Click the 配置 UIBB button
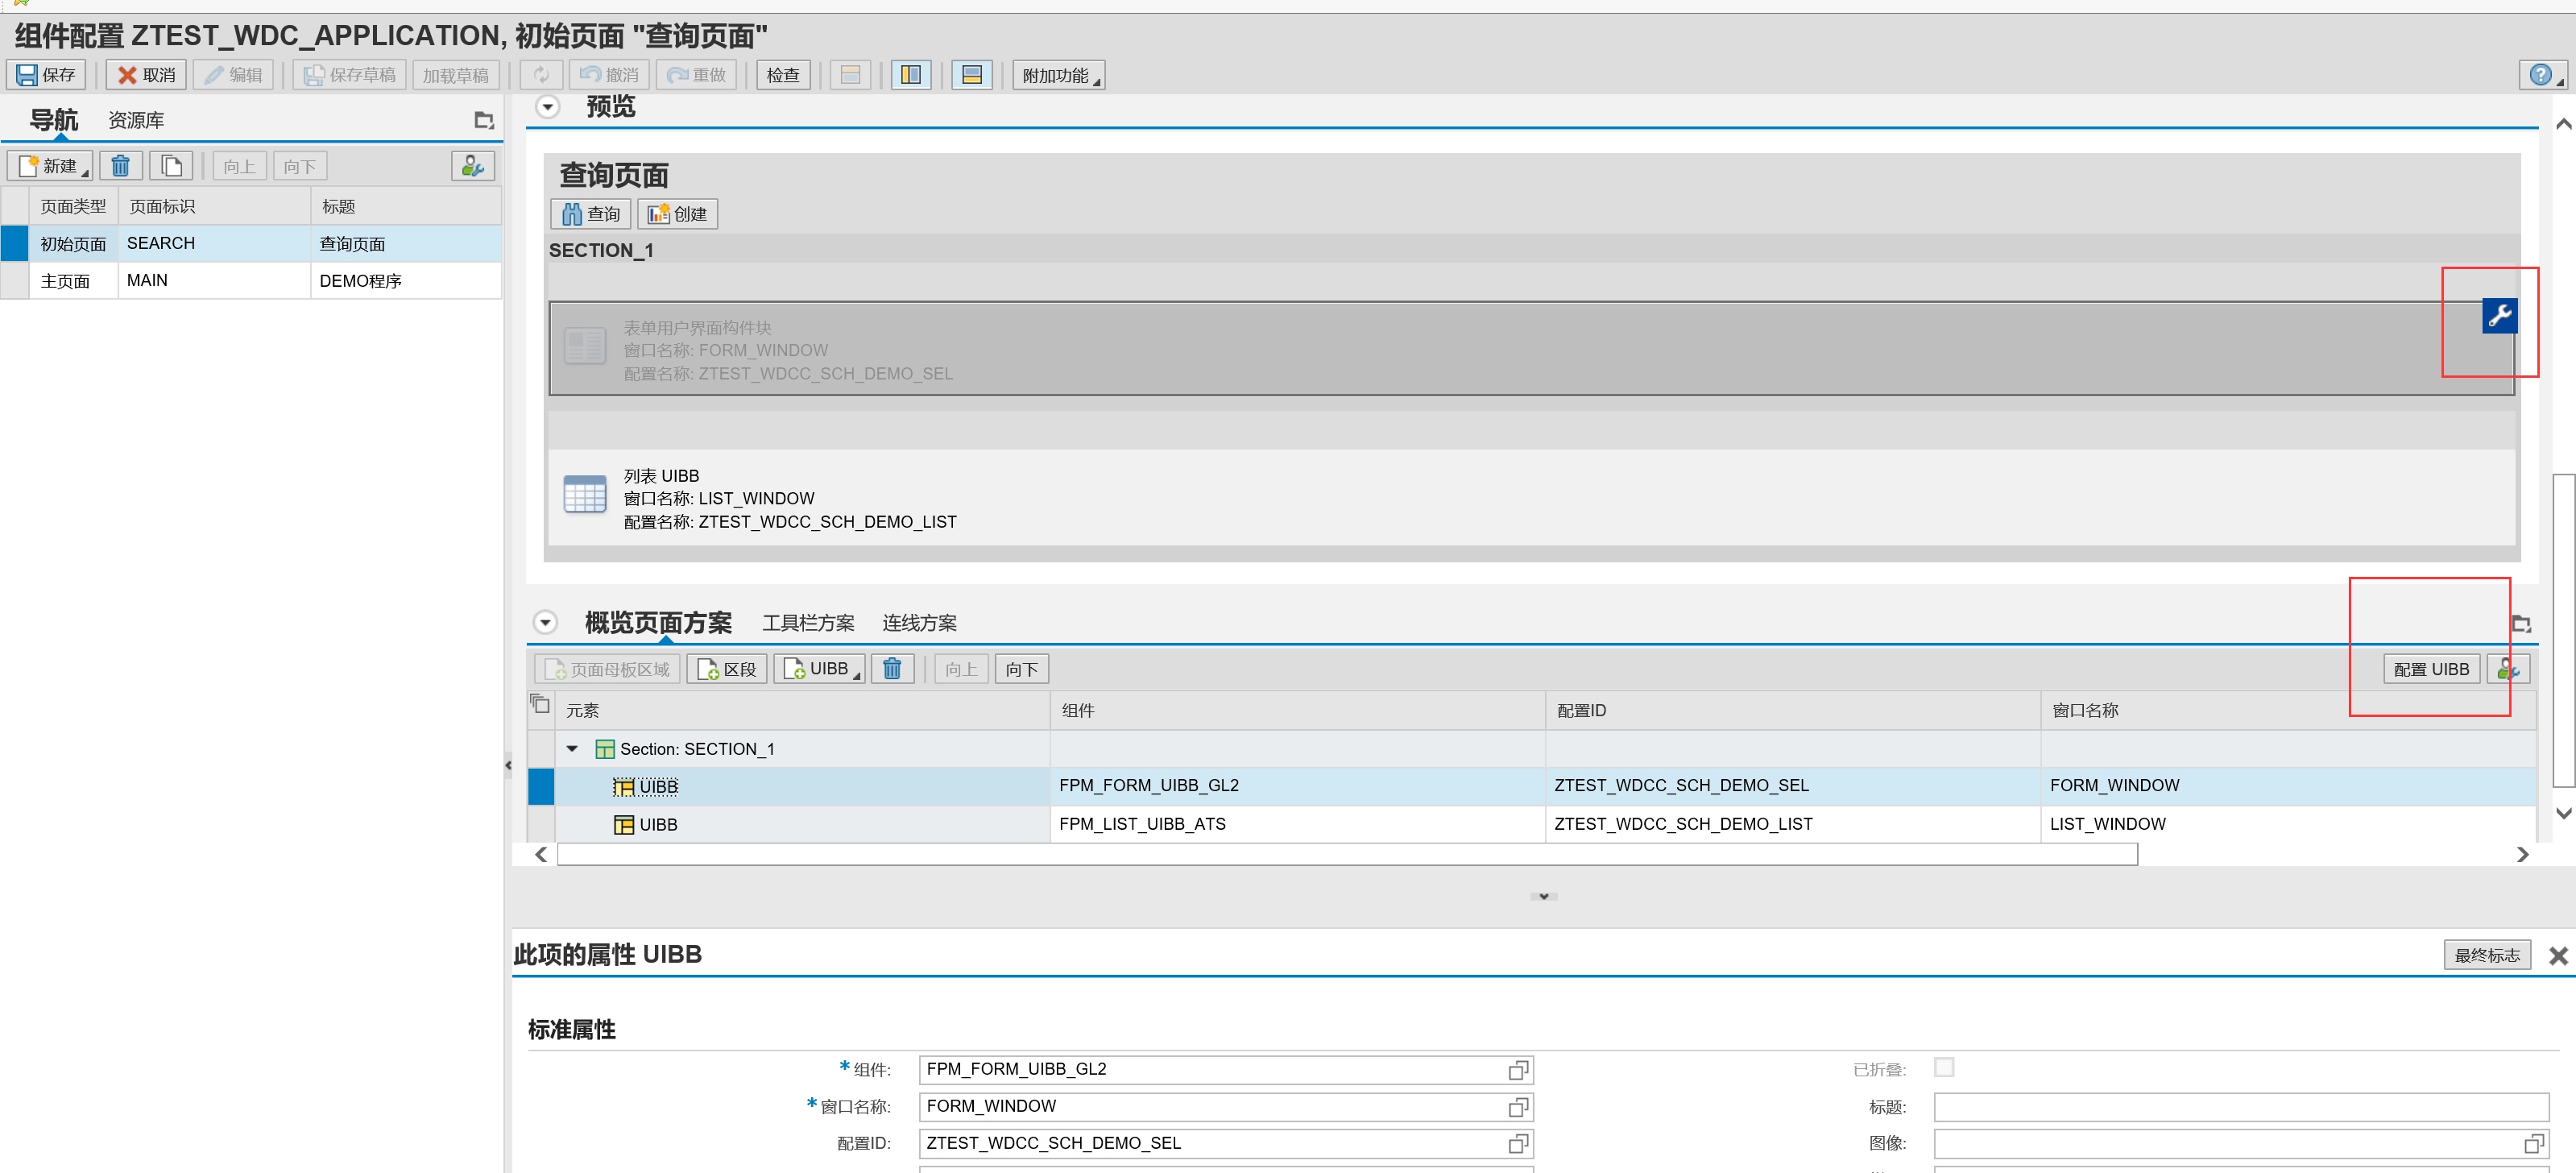The height and width of the screenshot is (1173, 2576). pos(2430,669)
